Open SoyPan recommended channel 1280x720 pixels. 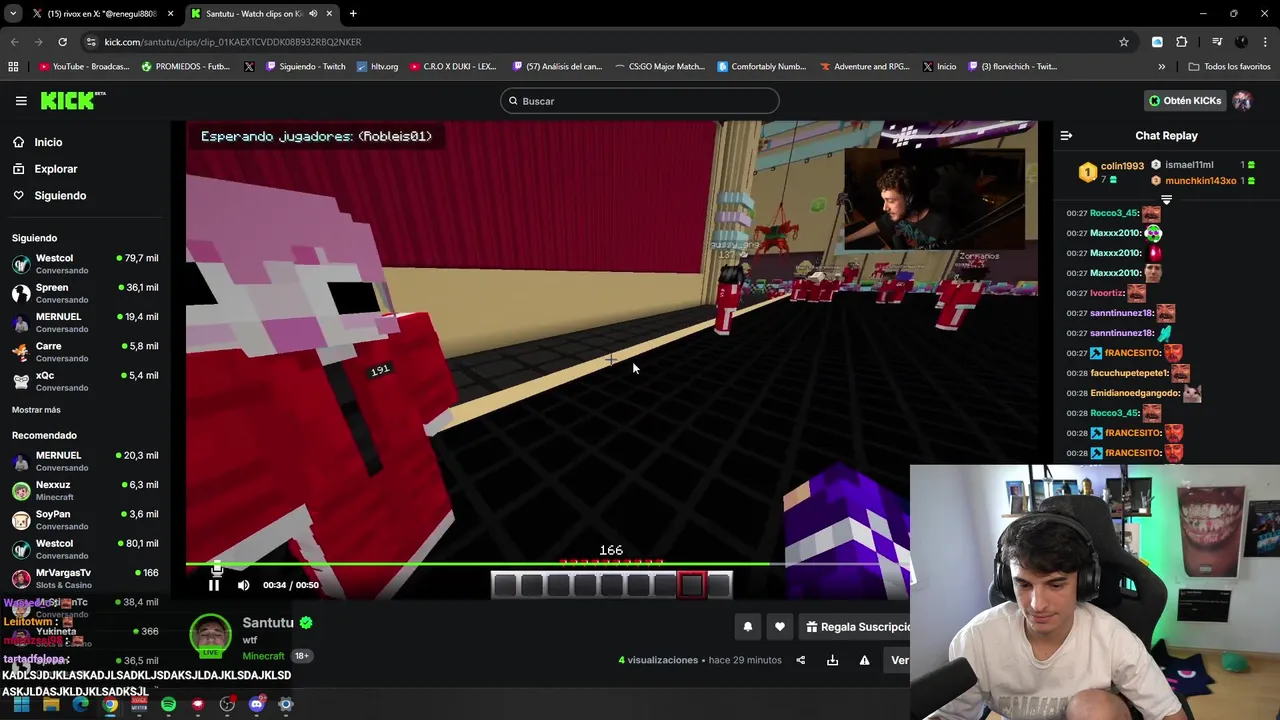pos(85,520)
